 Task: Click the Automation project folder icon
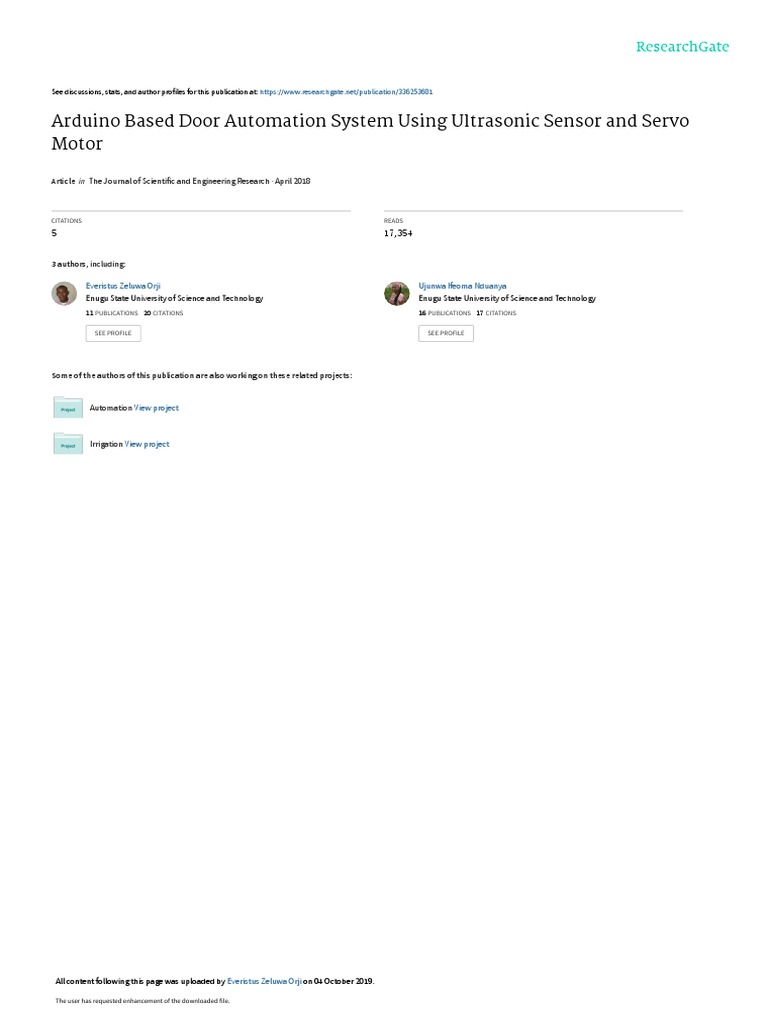coord(68,408)
